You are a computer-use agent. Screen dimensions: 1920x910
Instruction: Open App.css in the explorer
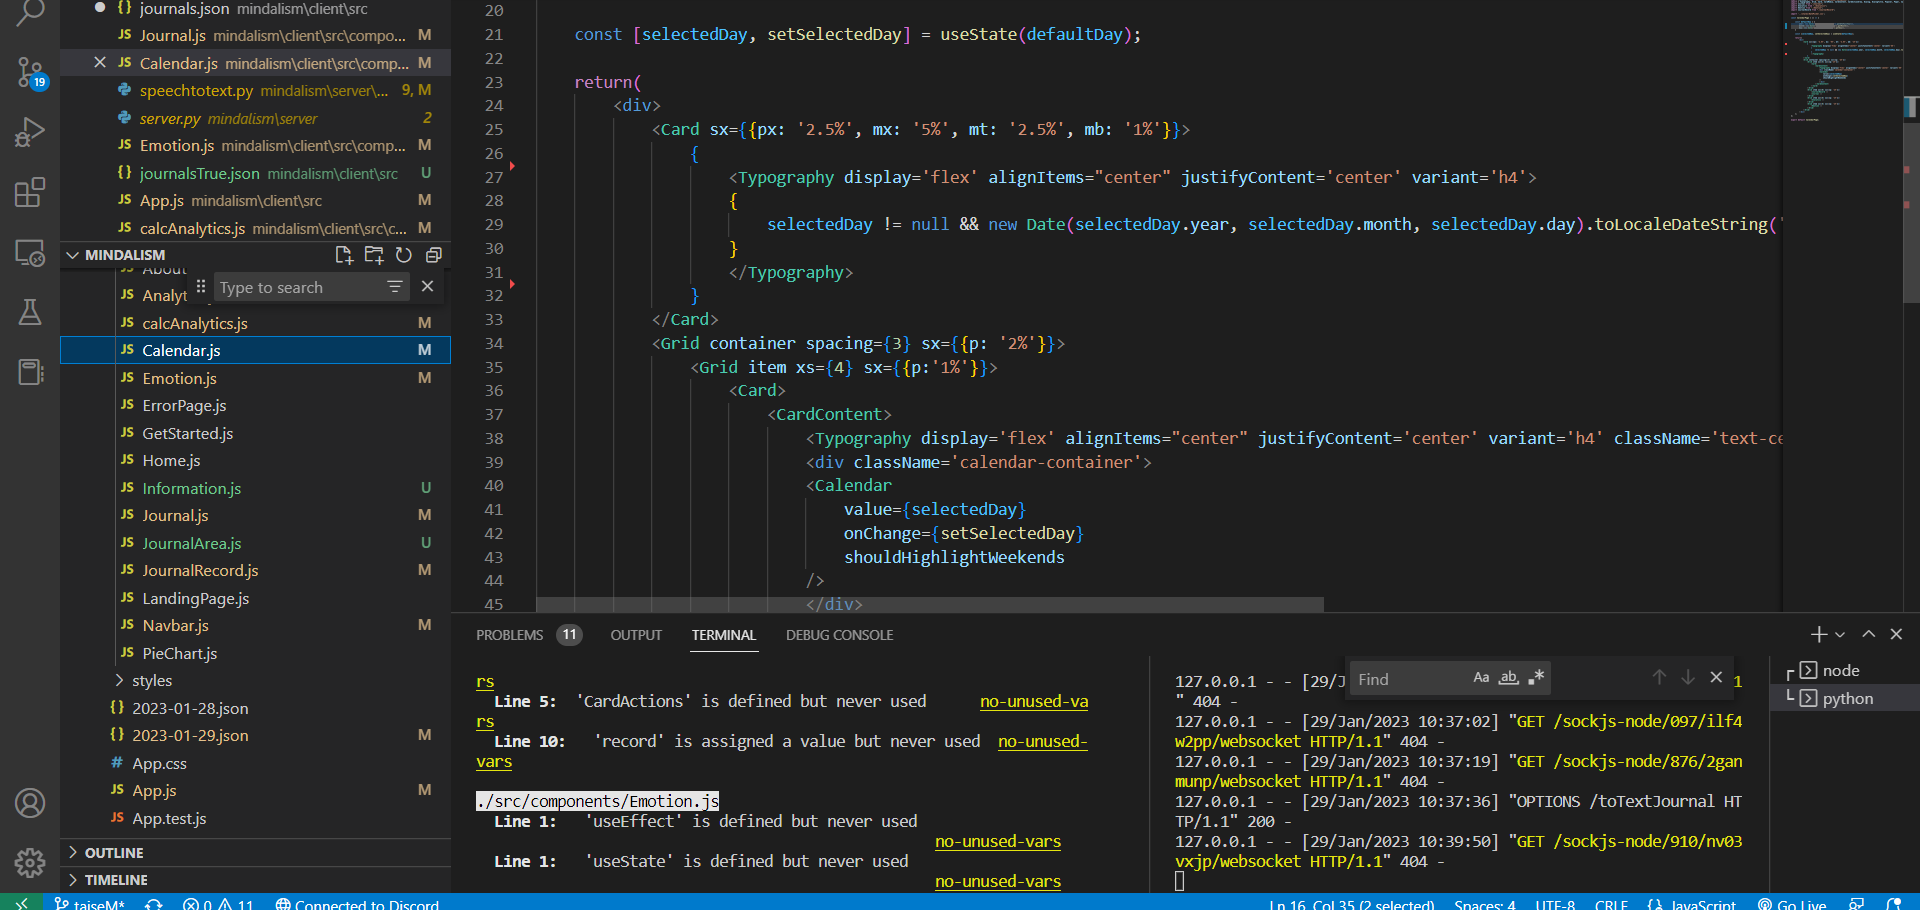coord(159,763)
